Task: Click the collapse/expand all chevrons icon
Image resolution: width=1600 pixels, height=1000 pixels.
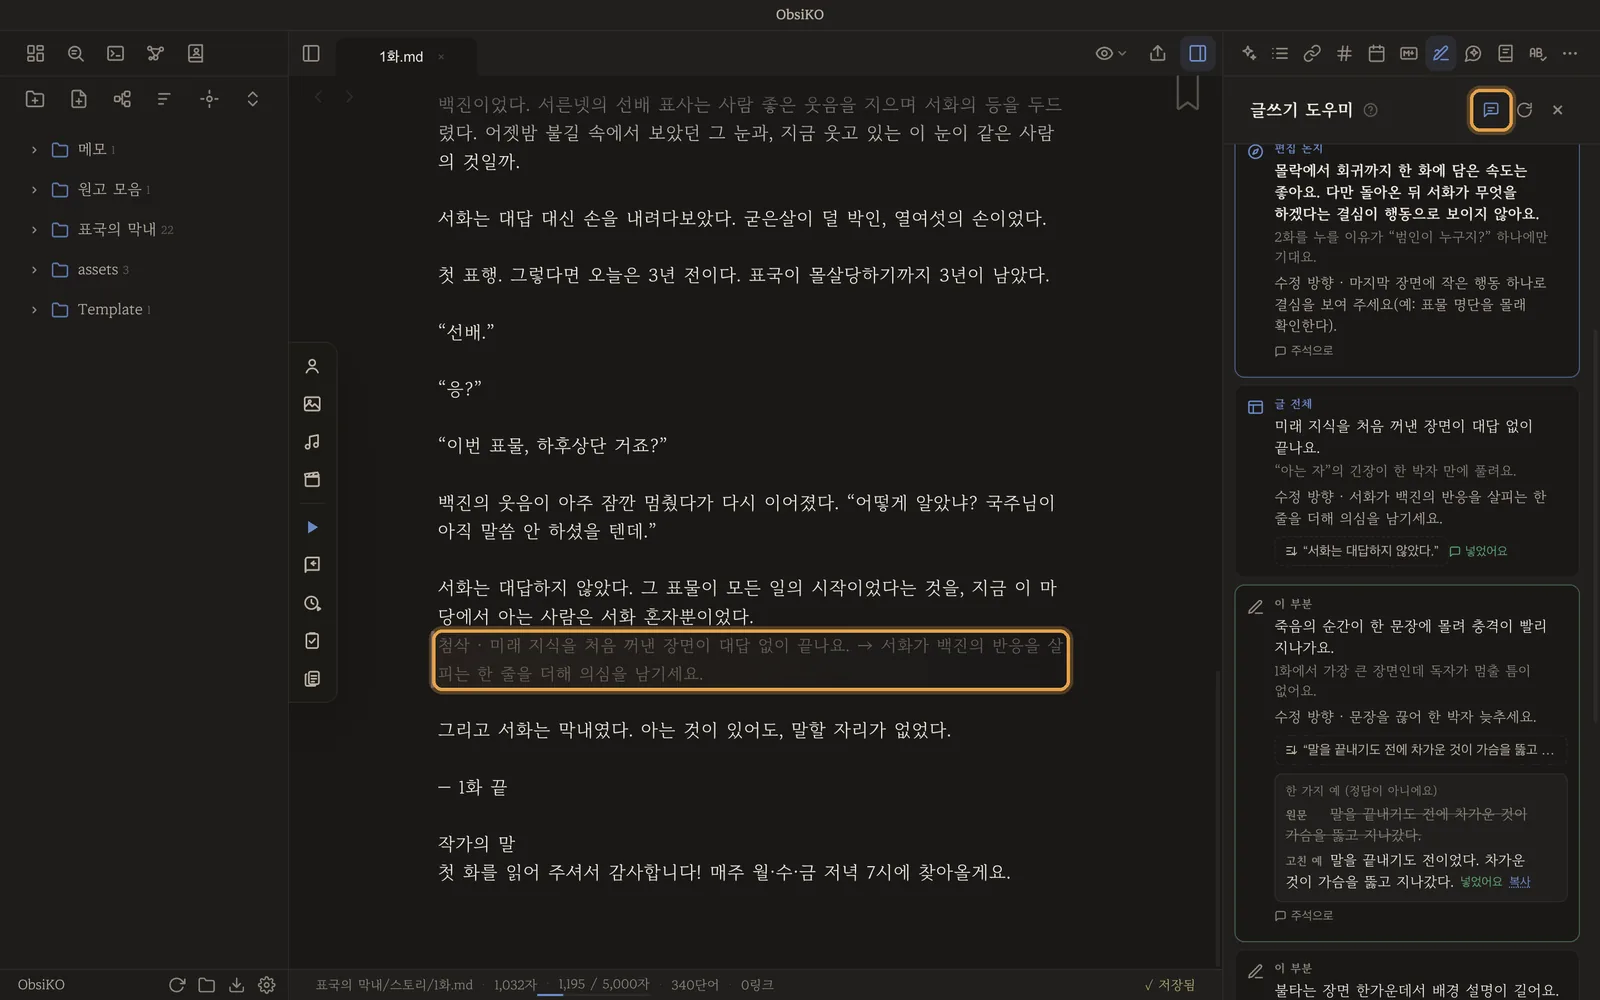Action: tap(252, 99)
